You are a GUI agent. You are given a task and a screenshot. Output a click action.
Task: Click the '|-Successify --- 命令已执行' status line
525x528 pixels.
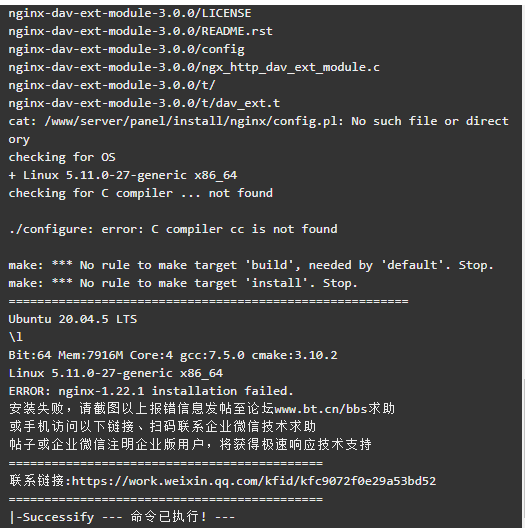pyautogui.click(x=122, y=517)
